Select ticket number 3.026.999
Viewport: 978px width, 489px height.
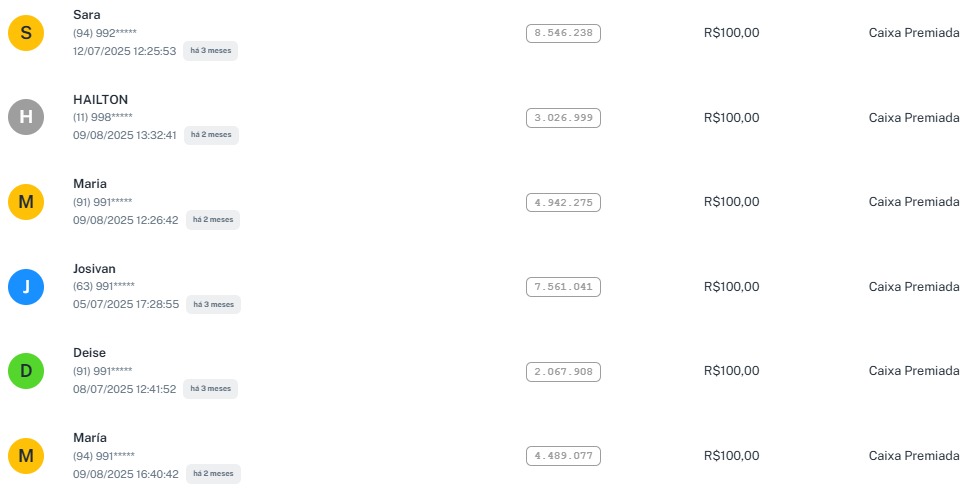563,118
